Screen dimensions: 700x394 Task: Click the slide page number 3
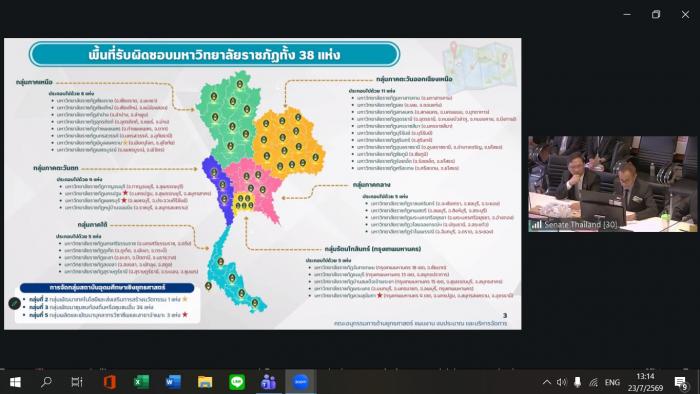pos(505,315)
